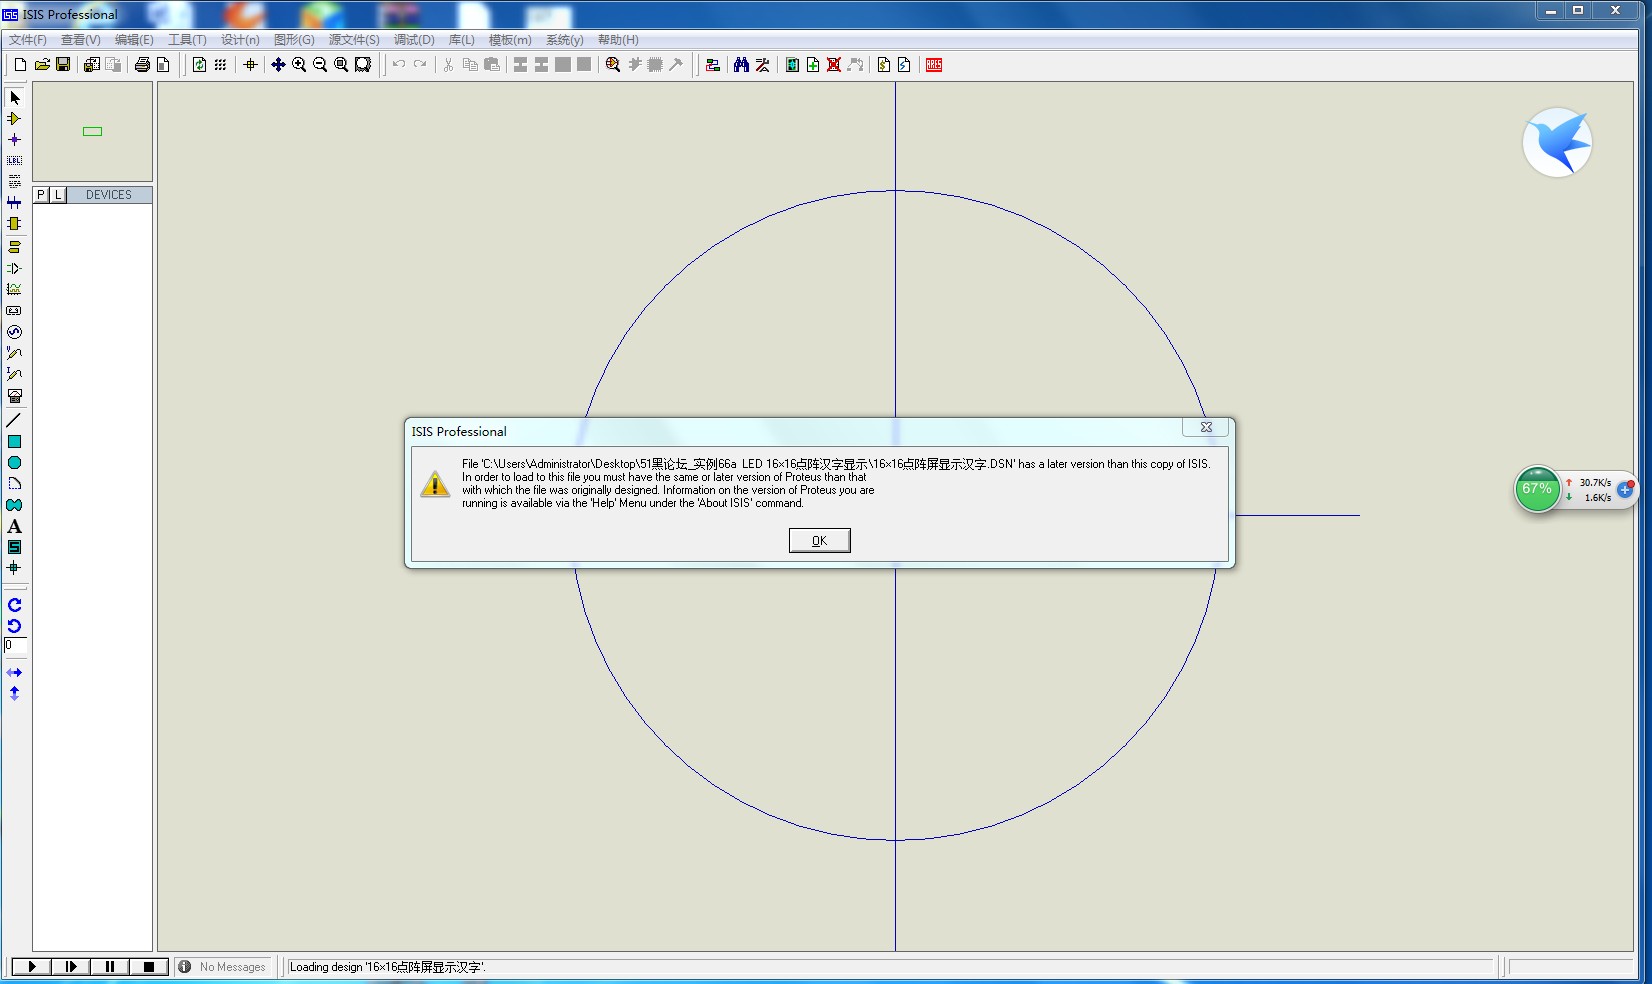Screen dimensions: 1652x984
Task: Open the 帮助(H) menu
Action: pos(618,40)
